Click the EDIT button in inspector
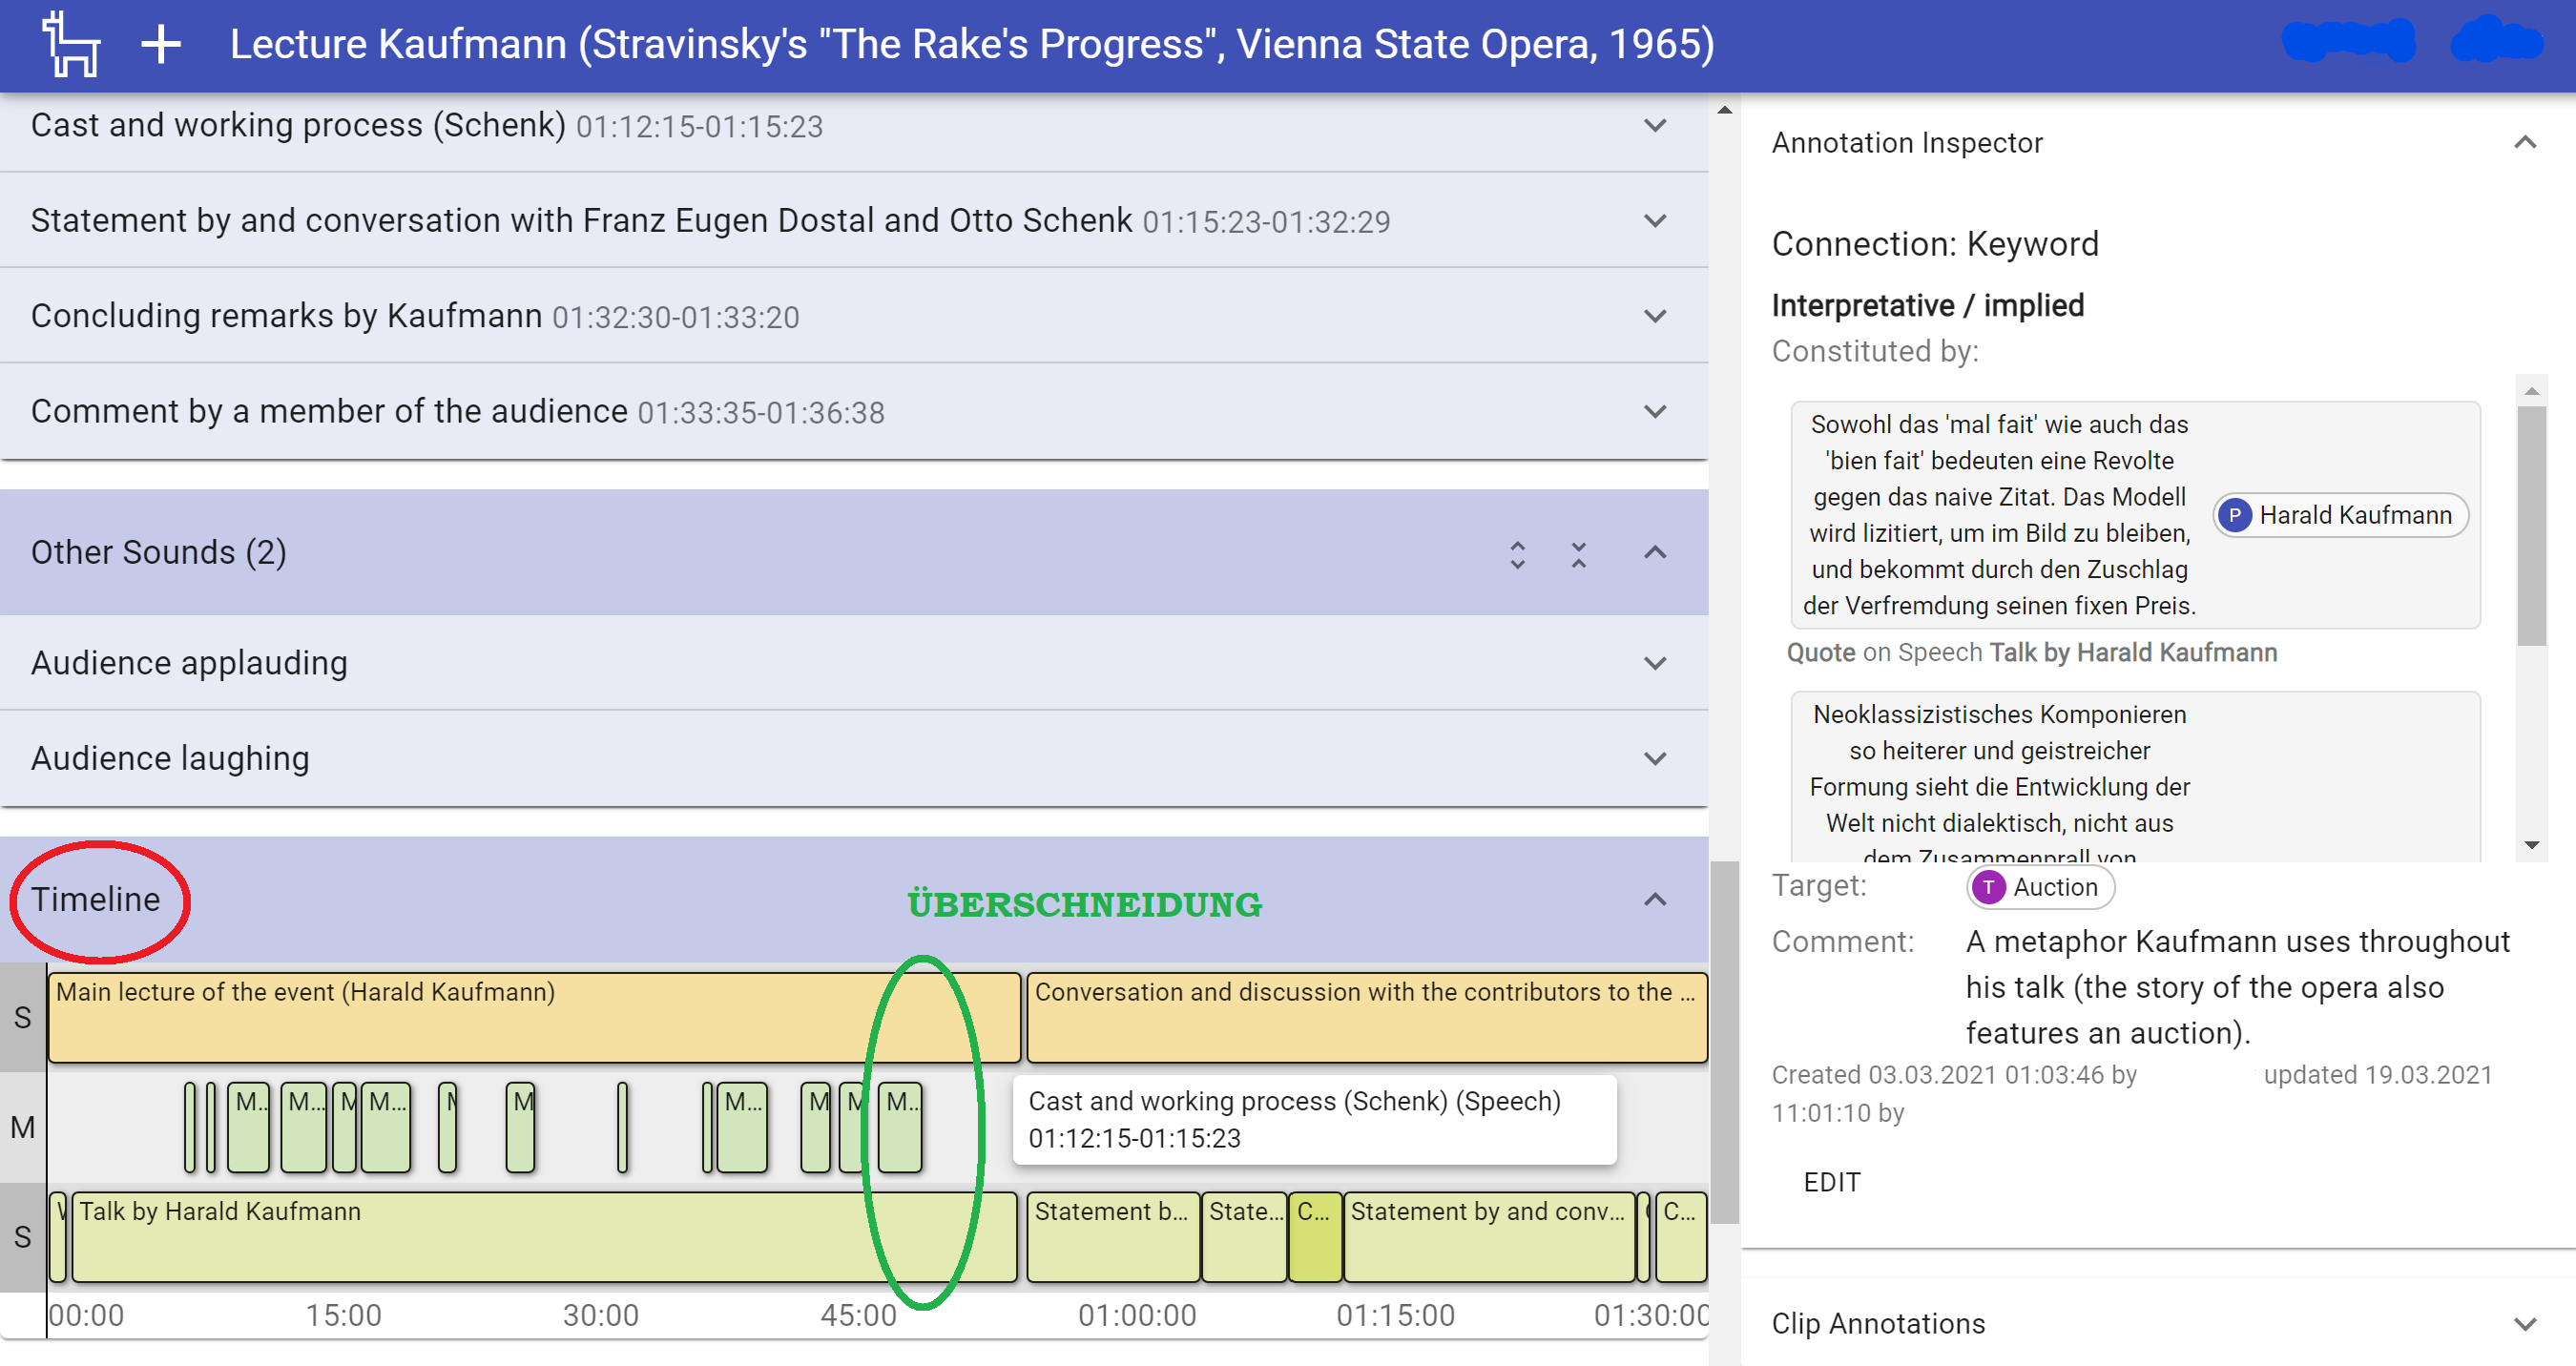Viewport: 2576px width, 1366px height. click(1831, 1182)
